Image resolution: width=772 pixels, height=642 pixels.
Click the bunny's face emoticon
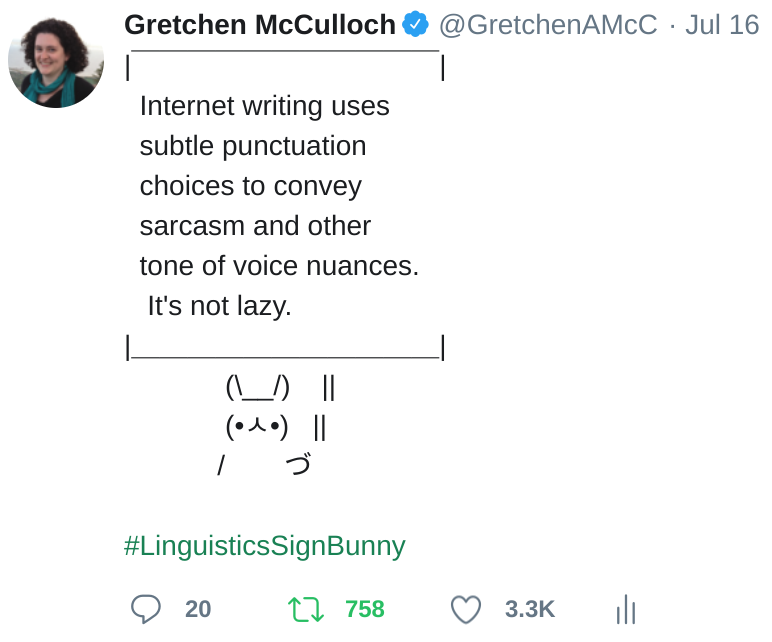pos(257,427)
